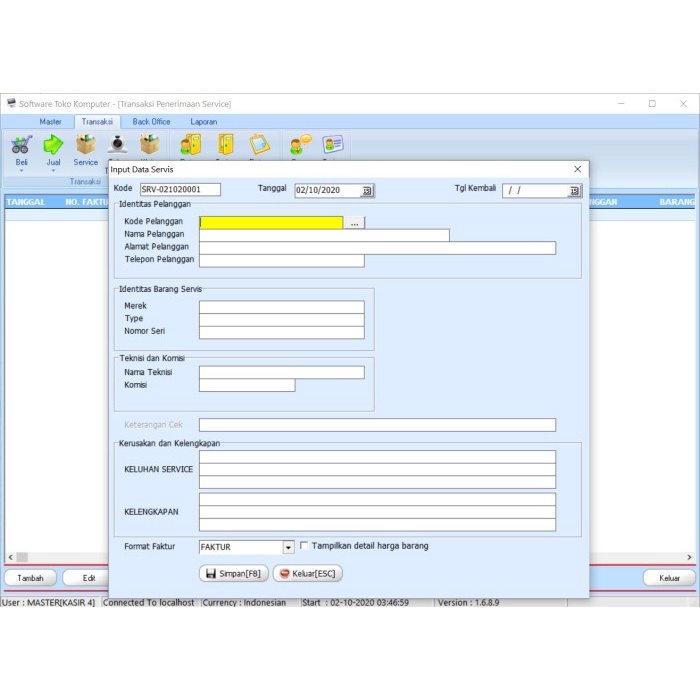This screenshot has height=700, width=700.
Task: Click the Tanggal date field 02/10/2020
Action: pyautogui.click(x=328, y=191)
